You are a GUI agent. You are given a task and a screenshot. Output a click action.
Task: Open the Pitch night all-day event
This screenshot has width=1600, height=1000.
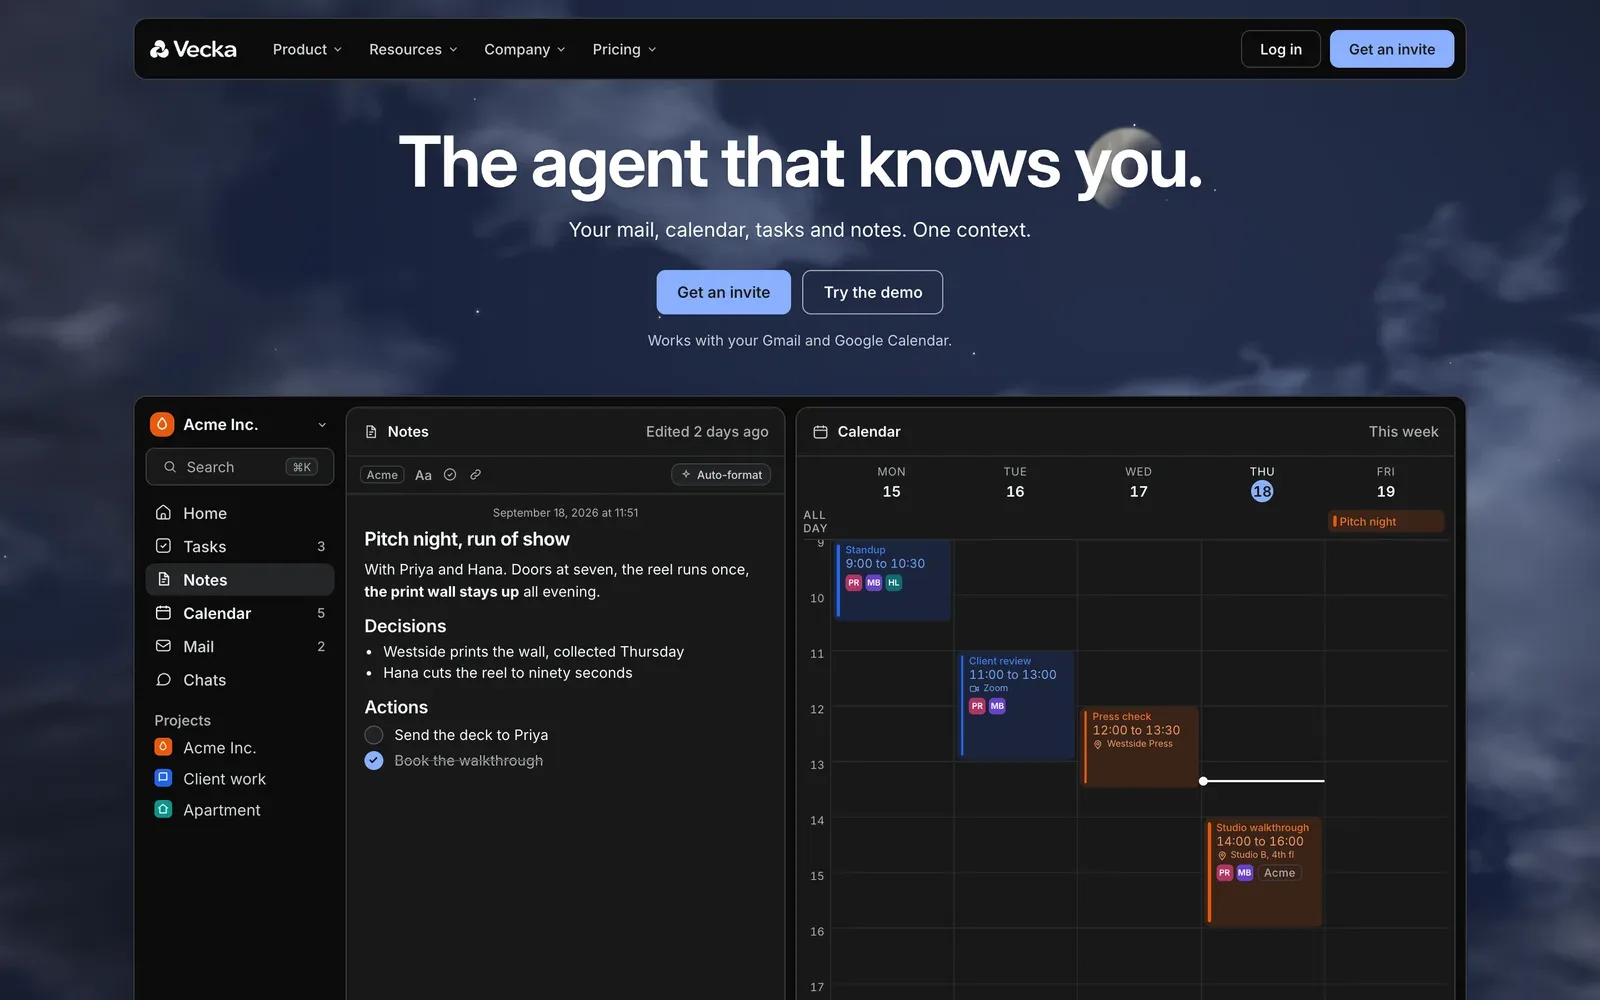click(1386, 521)
